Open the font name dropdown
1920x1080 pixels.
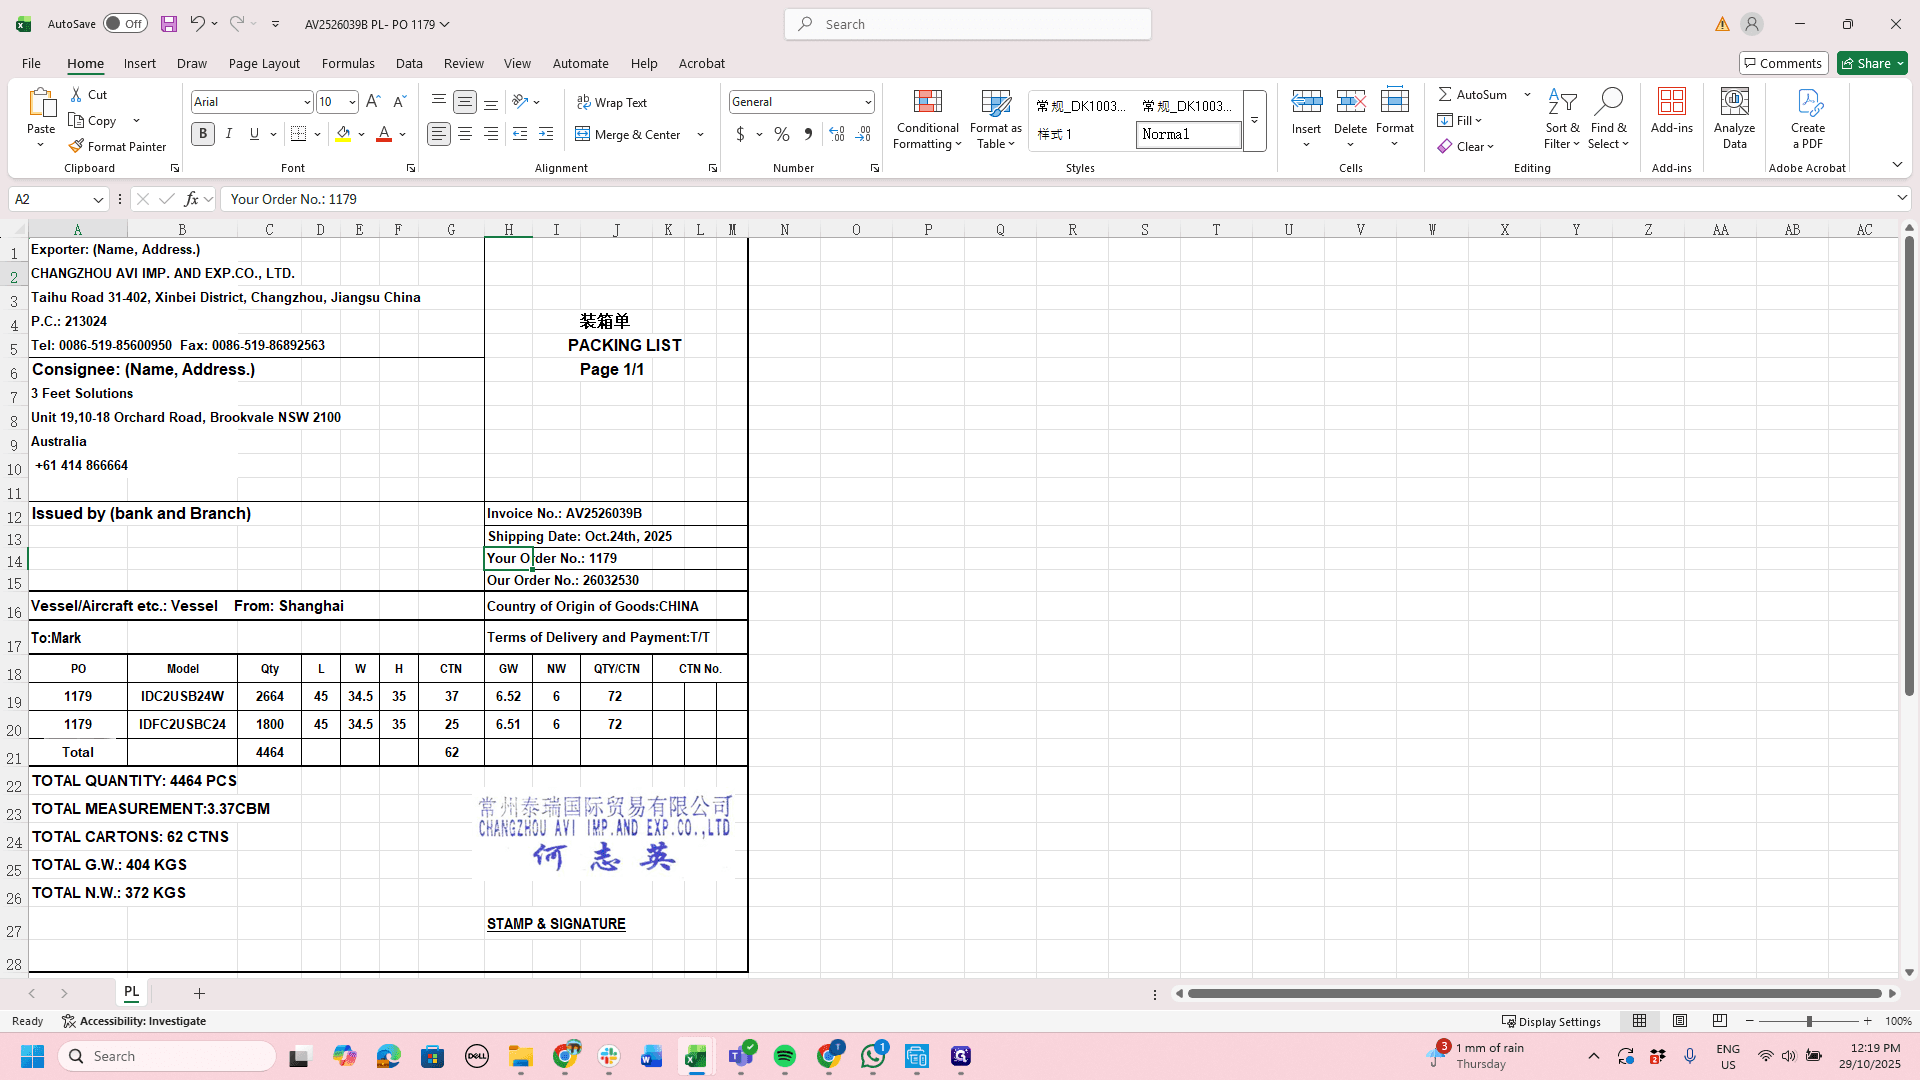point(307,102)
